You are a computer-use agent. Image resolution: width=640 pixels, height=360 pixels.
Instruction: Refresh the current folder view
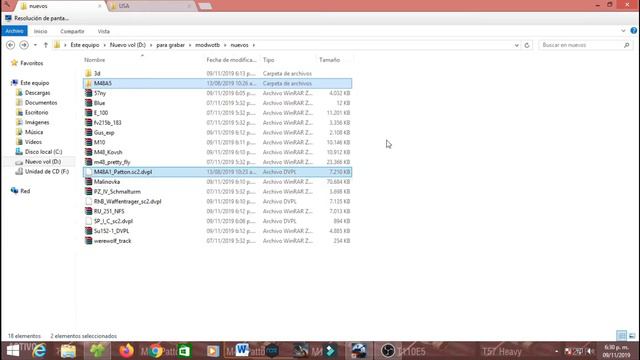[x=527, y=45]
